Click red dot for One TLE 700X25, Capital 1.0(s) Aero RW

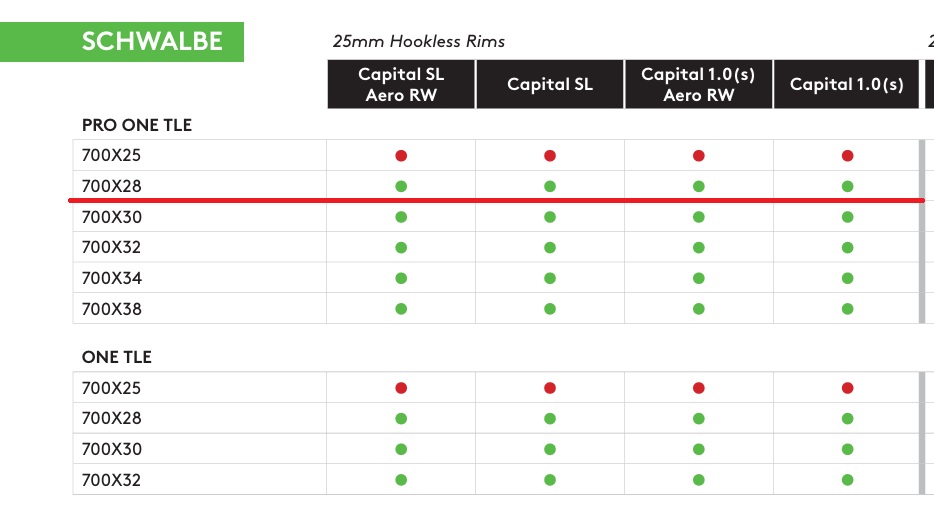click(699, 388)
